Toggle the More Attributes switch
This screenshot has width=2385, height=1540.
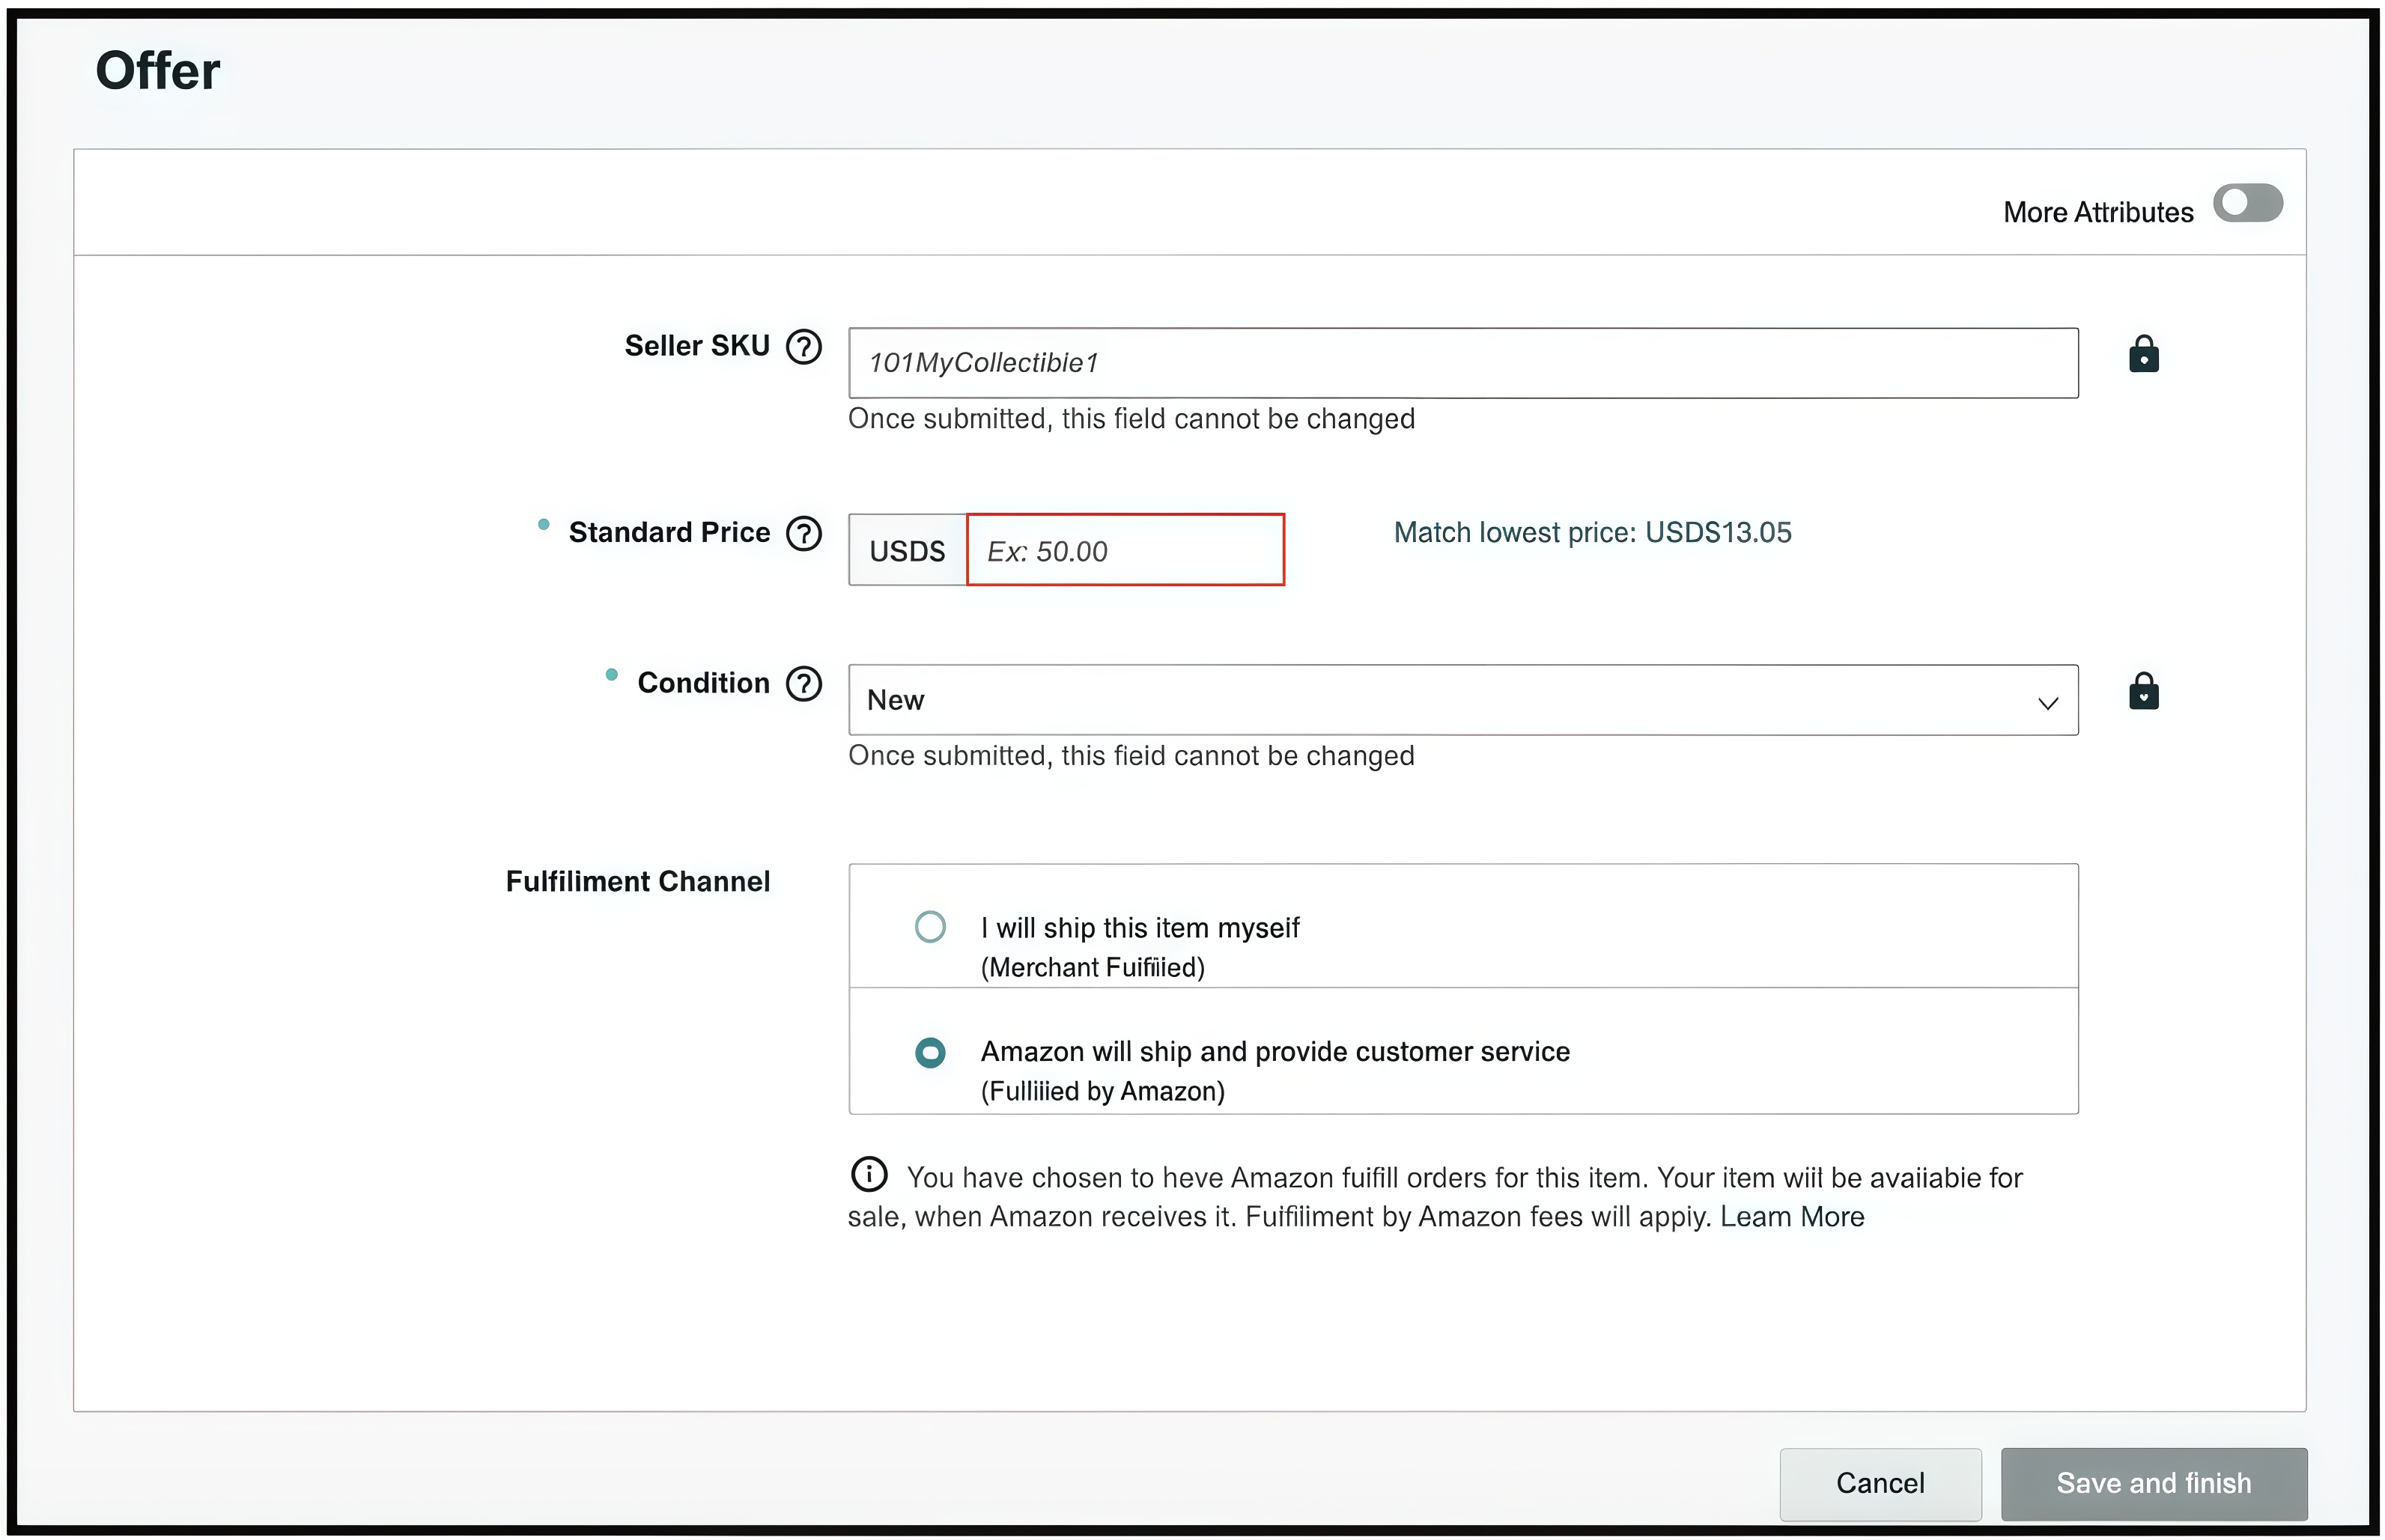pos(2247,203)
